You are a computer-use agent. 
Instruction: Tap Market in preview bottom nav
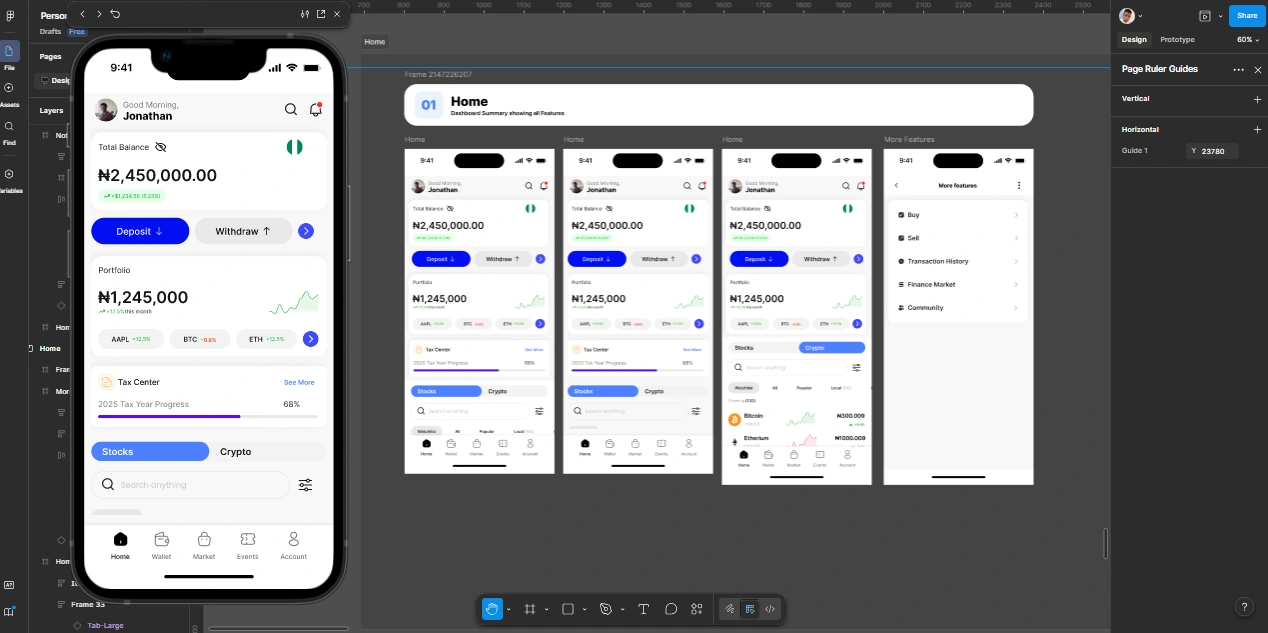click(204, 545)
